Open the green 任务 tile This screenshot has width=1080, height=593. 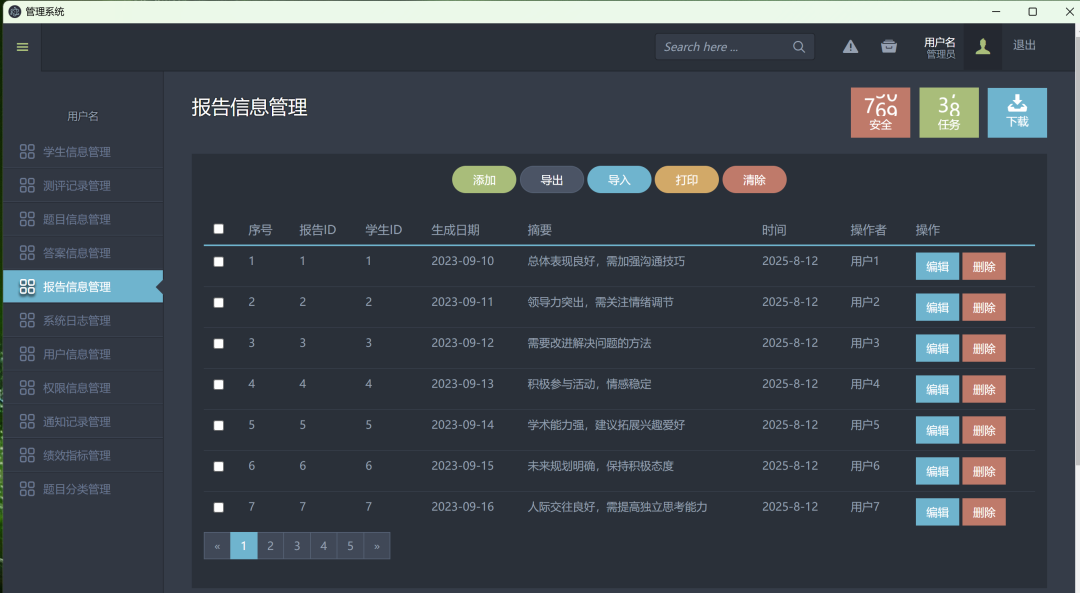pyautogui.click(x=949, y=112)
